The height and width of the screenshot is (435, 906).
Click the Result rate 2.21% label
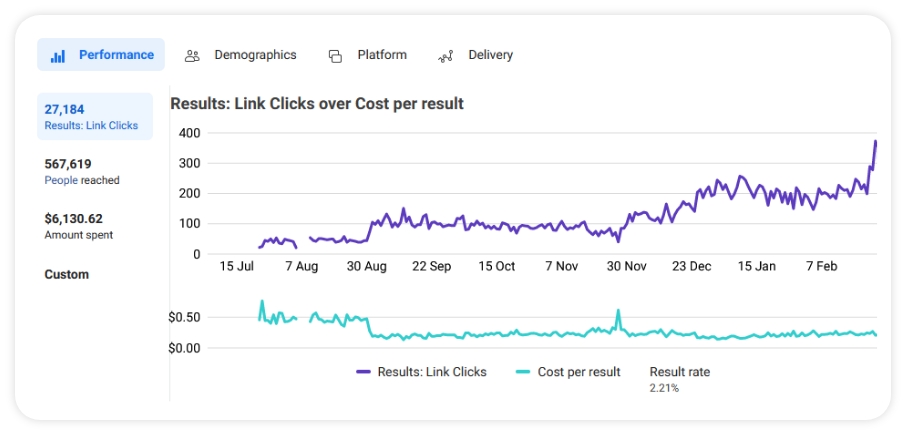click(x=679, y=378)
